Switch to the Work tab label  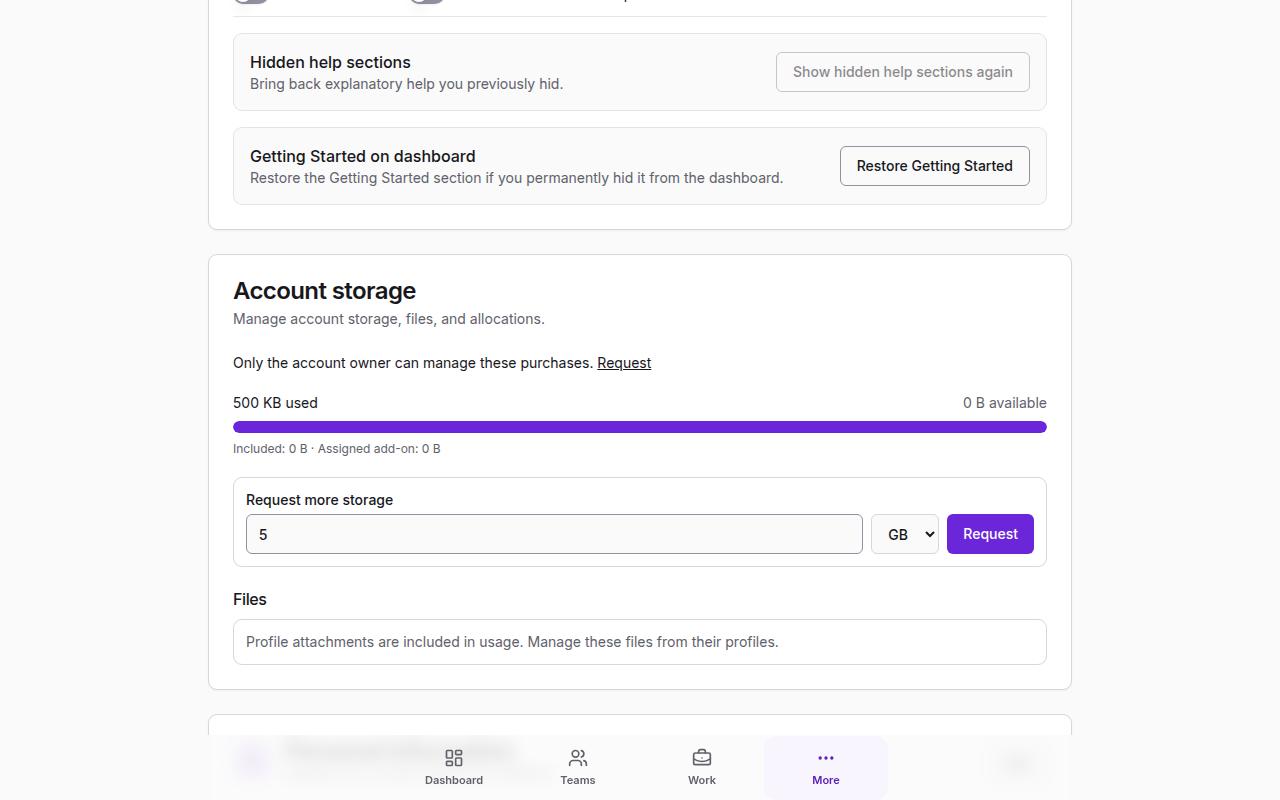702,780
